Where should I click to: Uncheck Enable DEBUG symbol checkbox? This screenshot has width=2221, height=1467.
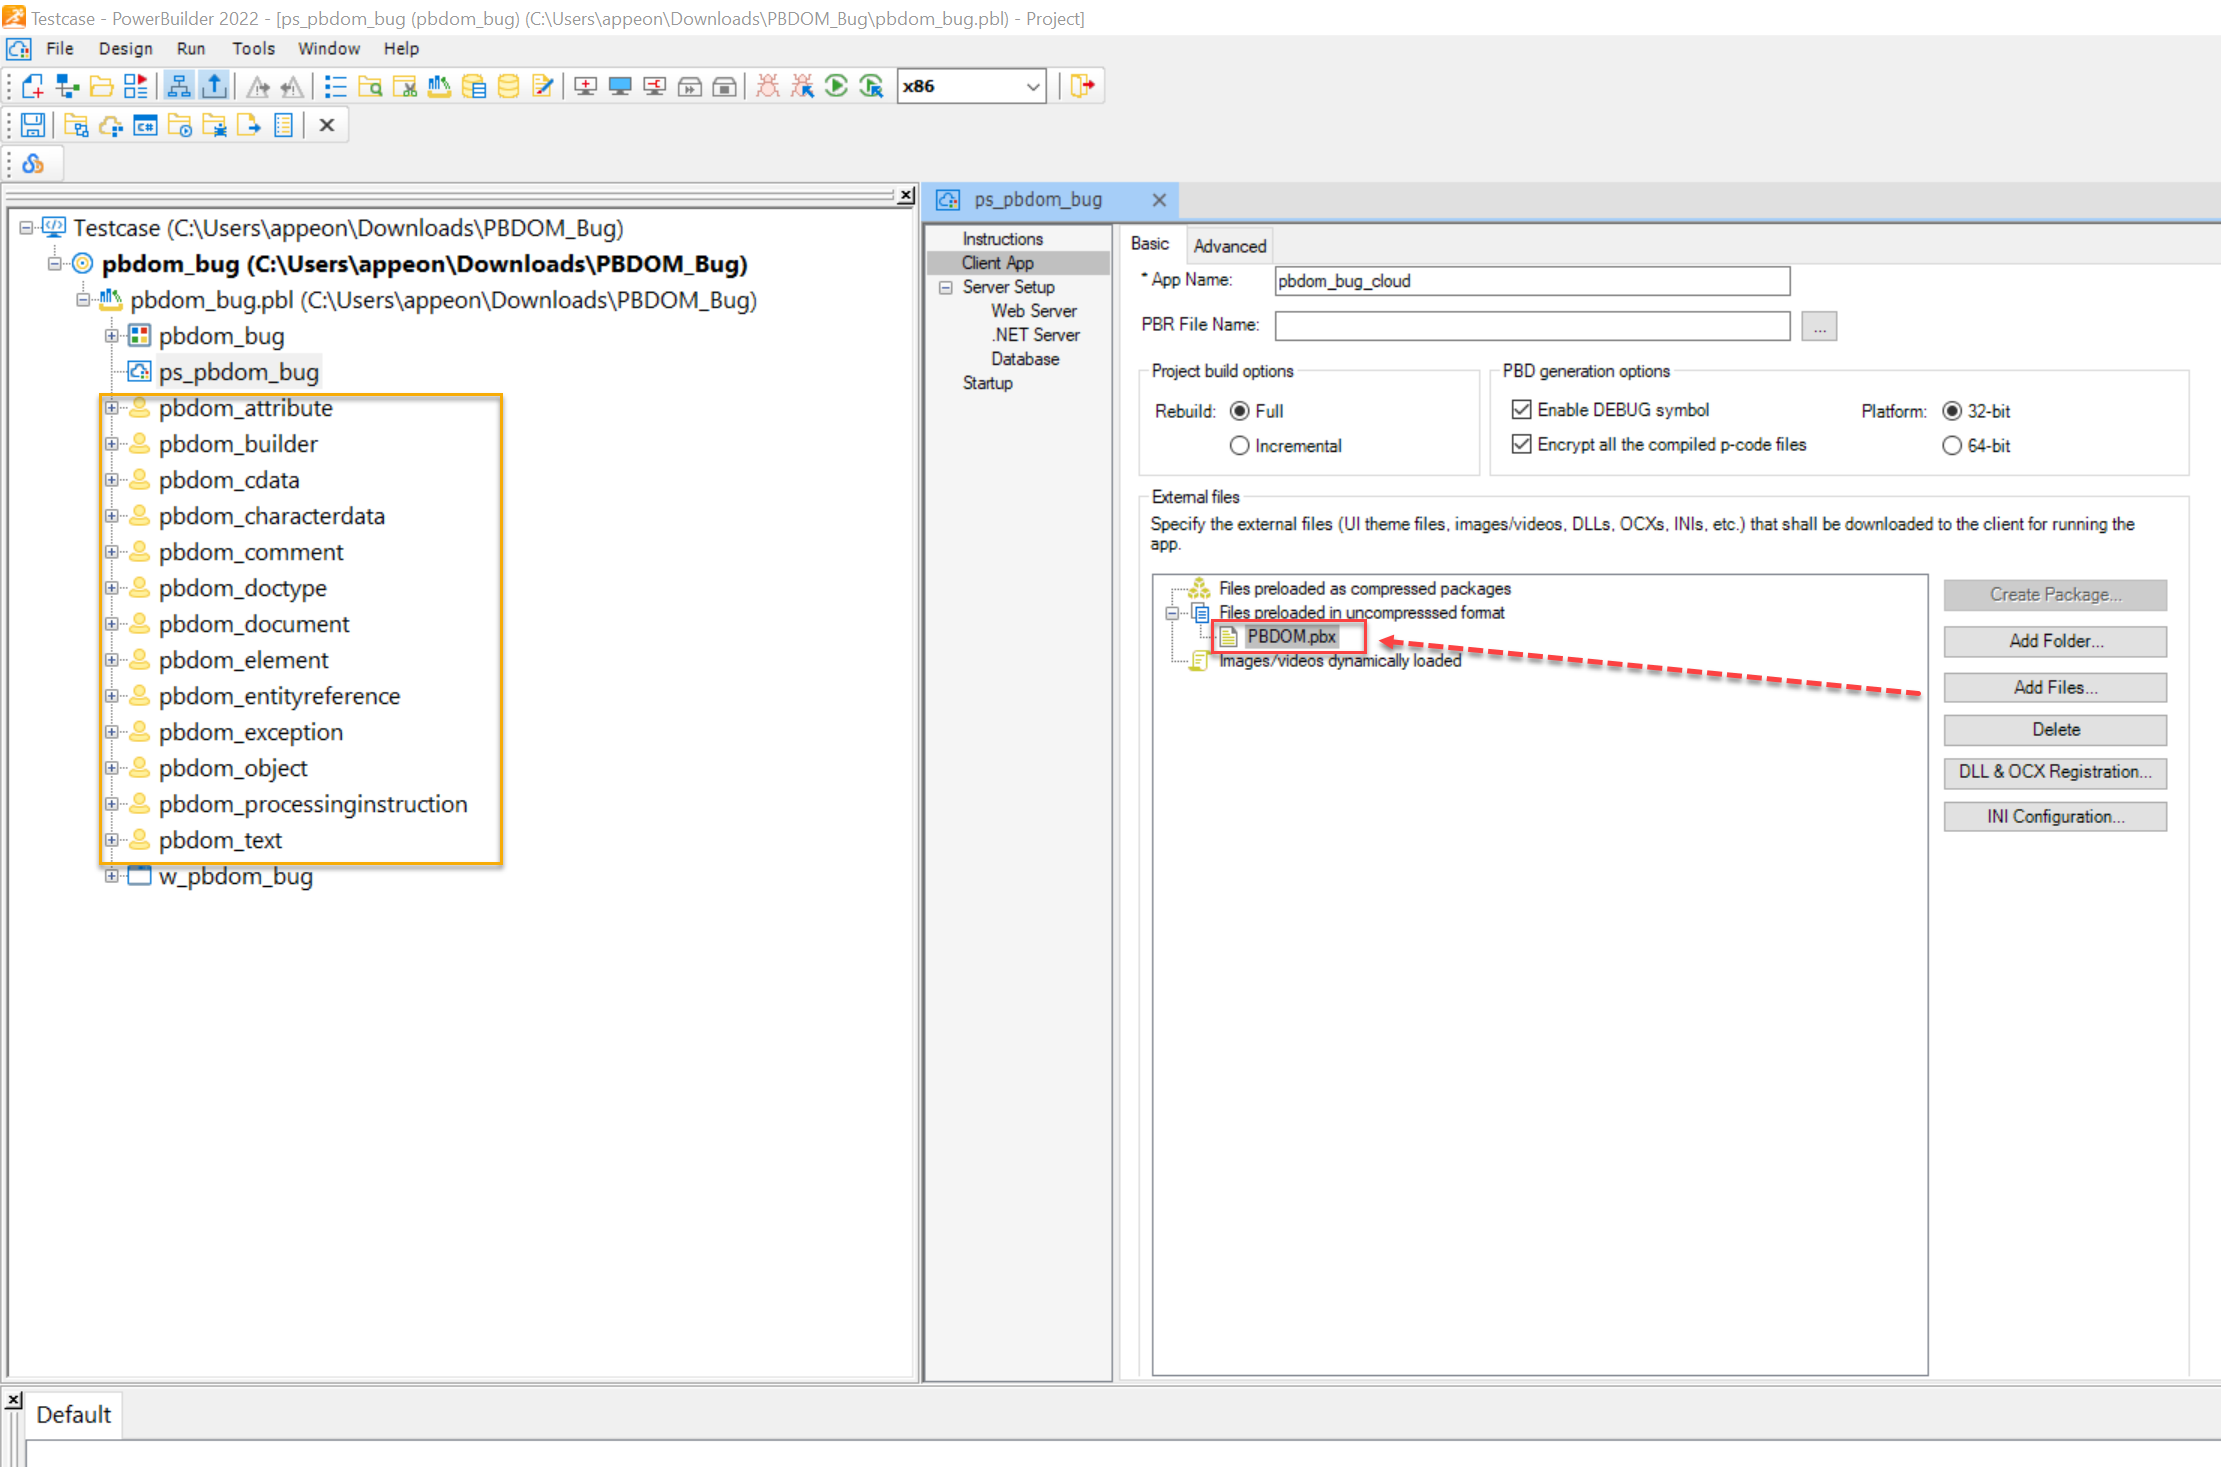1521,410
